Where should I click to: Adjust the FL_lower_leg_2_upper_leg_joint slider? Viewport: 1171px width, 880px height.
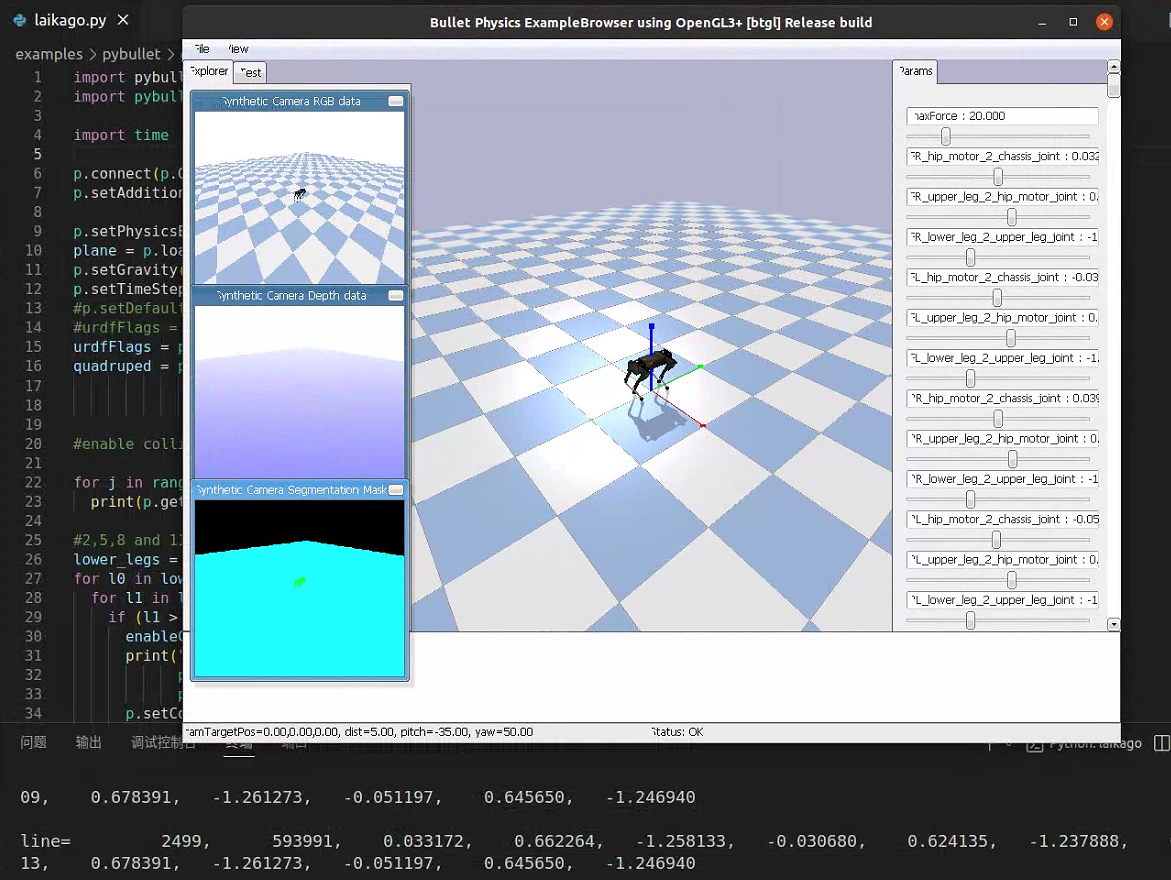[x=970, y=379]
